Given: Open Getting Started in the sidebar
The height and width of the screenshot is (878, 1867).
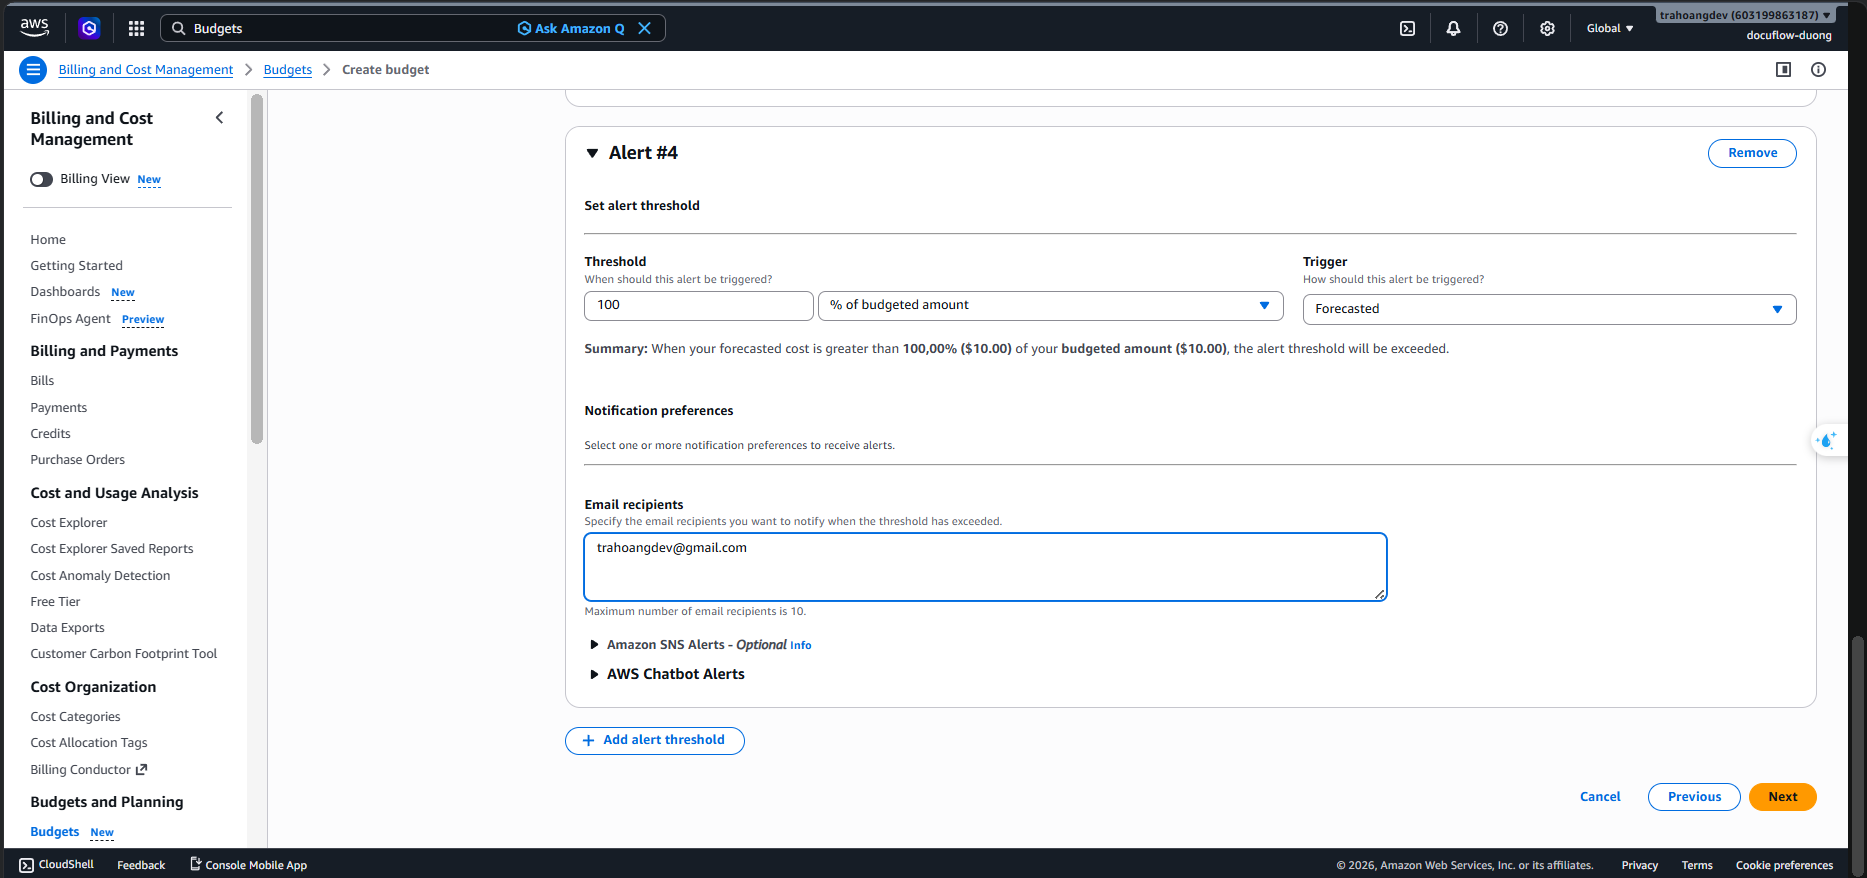Looking at the screenshot, I should coord(77,266).
